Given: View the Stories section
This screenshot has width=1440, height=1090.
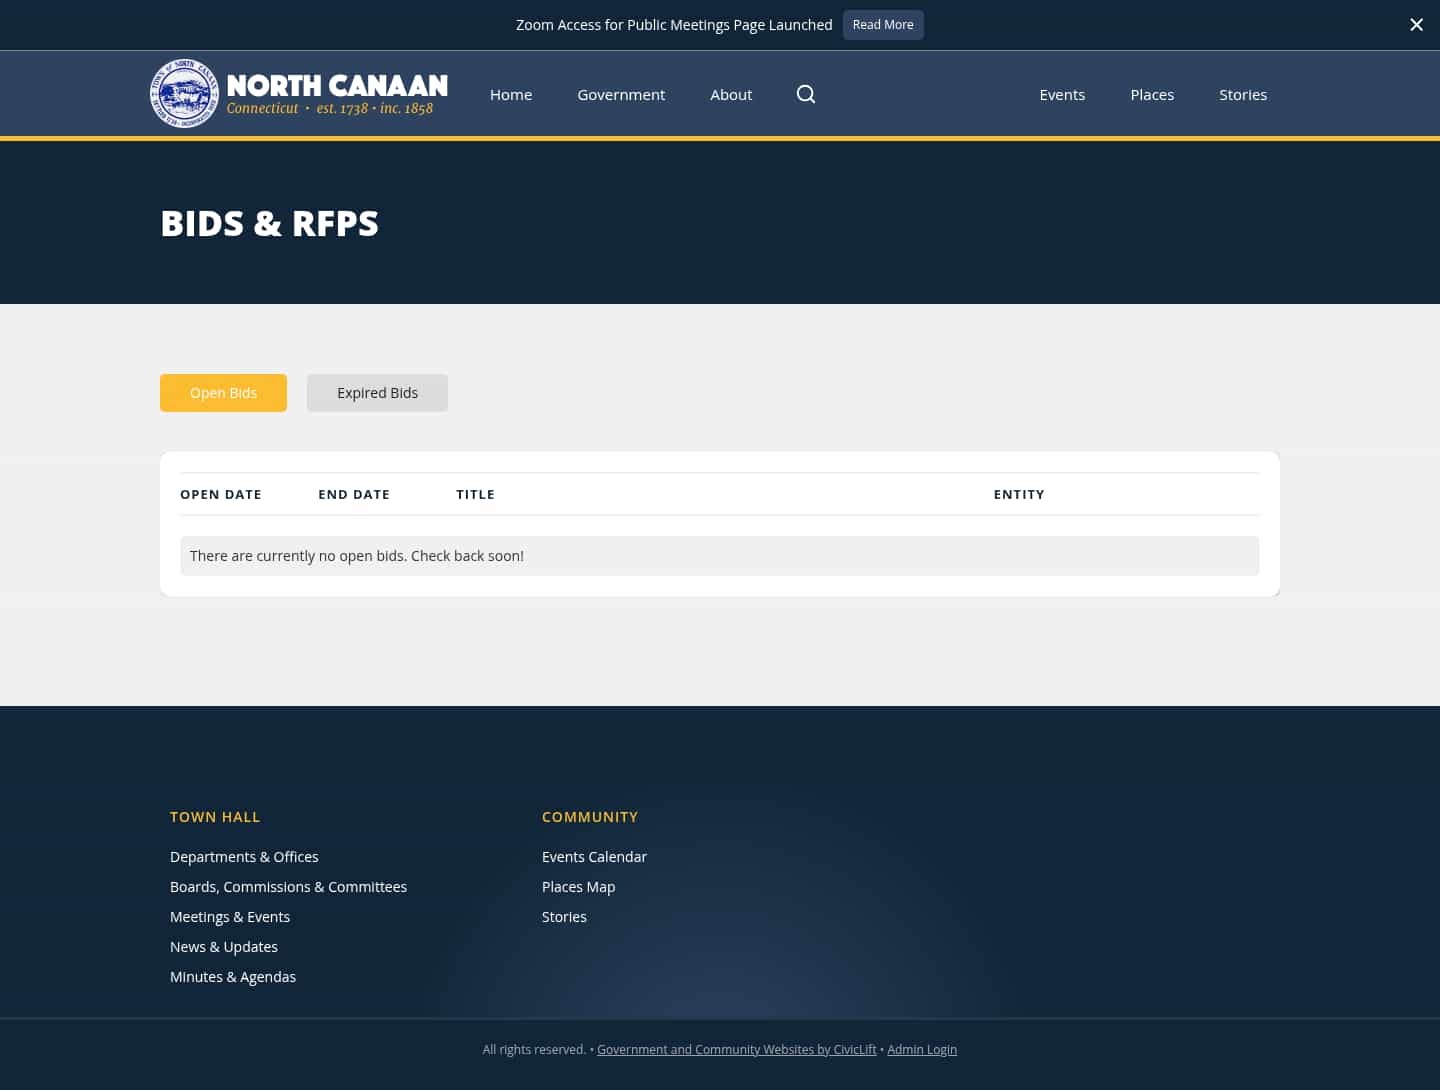Looking at the screenshot, I should point(1243,94).
